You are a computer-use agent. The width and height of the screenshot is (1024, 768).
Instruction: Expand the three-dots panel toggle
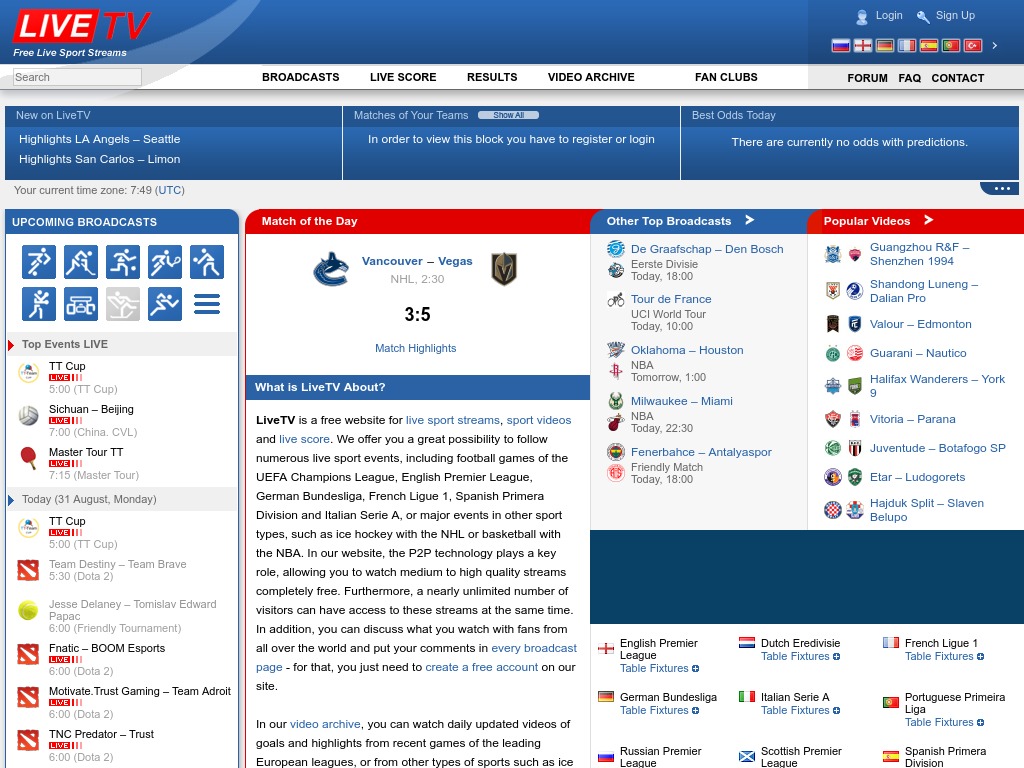pos(1002,188)
